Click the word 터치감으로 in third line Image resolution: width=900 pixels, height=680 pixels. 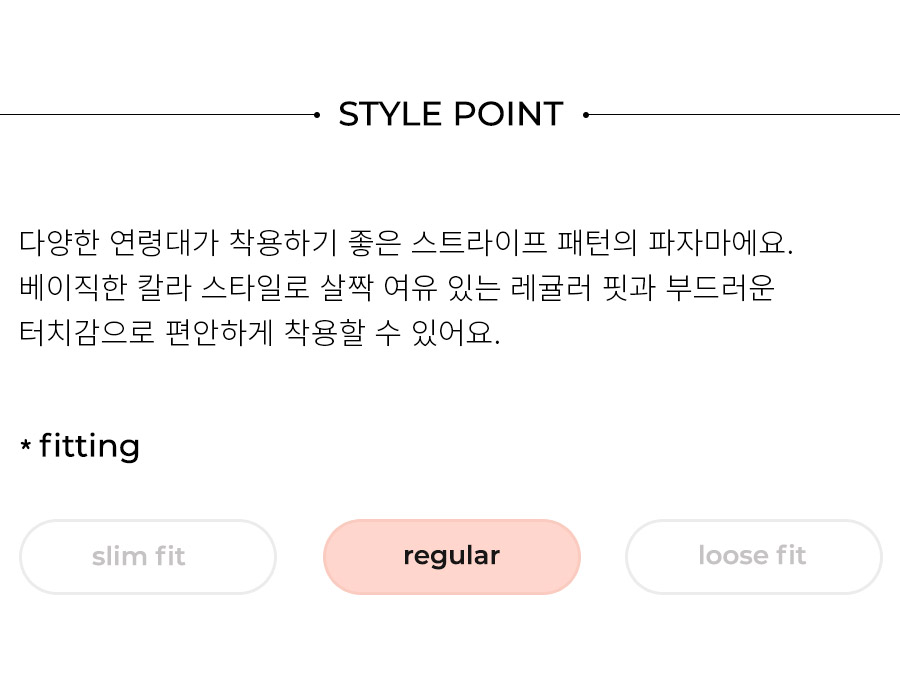click(x=87, y=333)
